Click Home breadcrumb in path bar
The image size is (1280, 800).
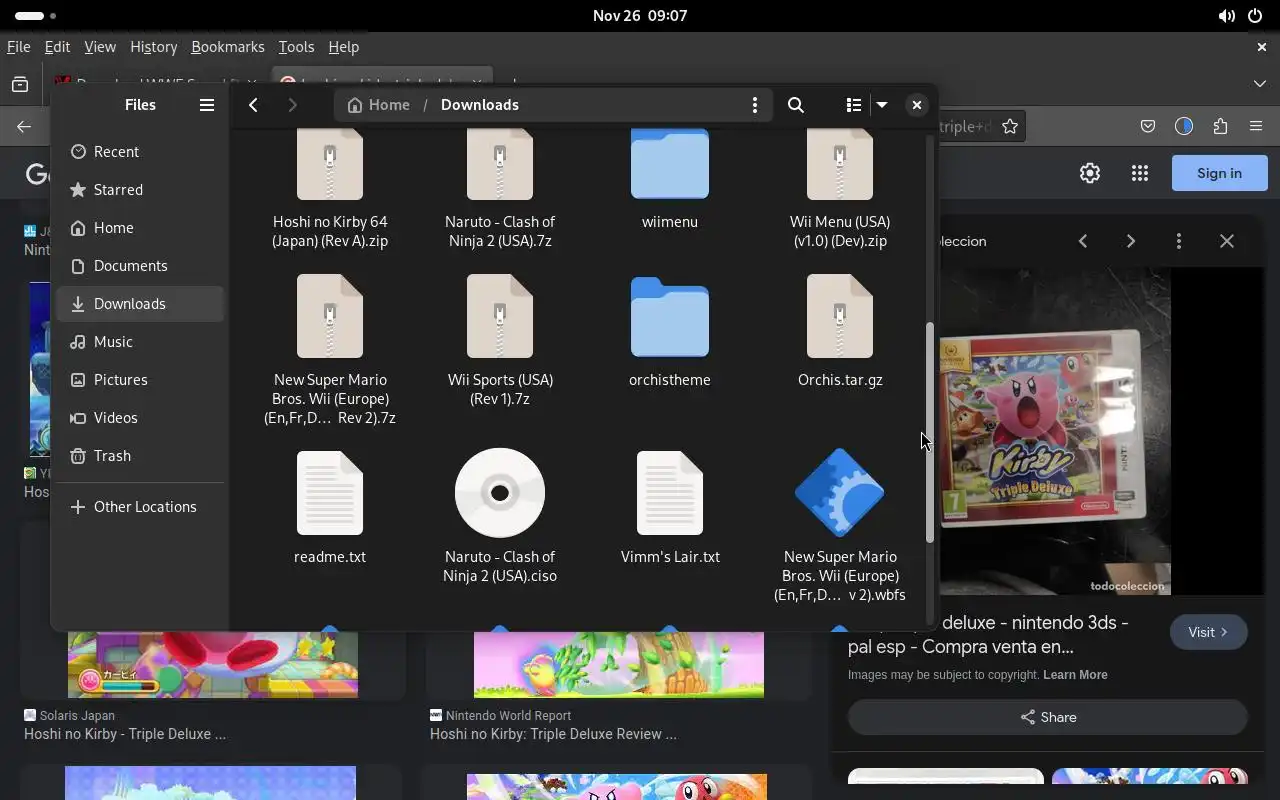[379, 105]
